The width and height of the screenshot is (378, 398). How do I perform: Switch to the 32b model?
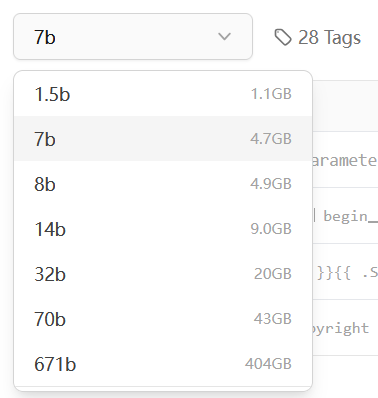163,274
